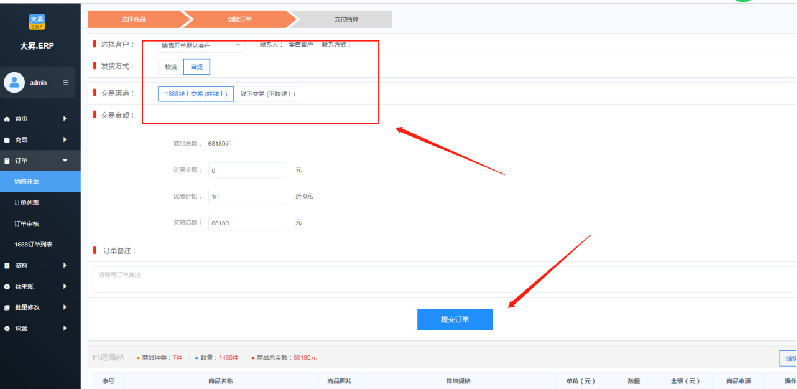Click icon of menu directly below 1688订单列表
This screenshot has width=797, height=389.
point(7,265)
